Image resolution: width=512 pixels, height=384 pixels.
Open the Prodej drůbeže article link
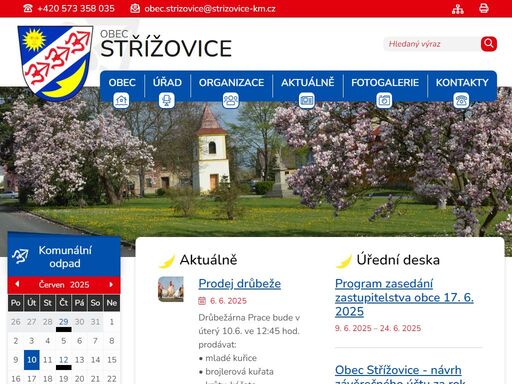pos(240,284)
